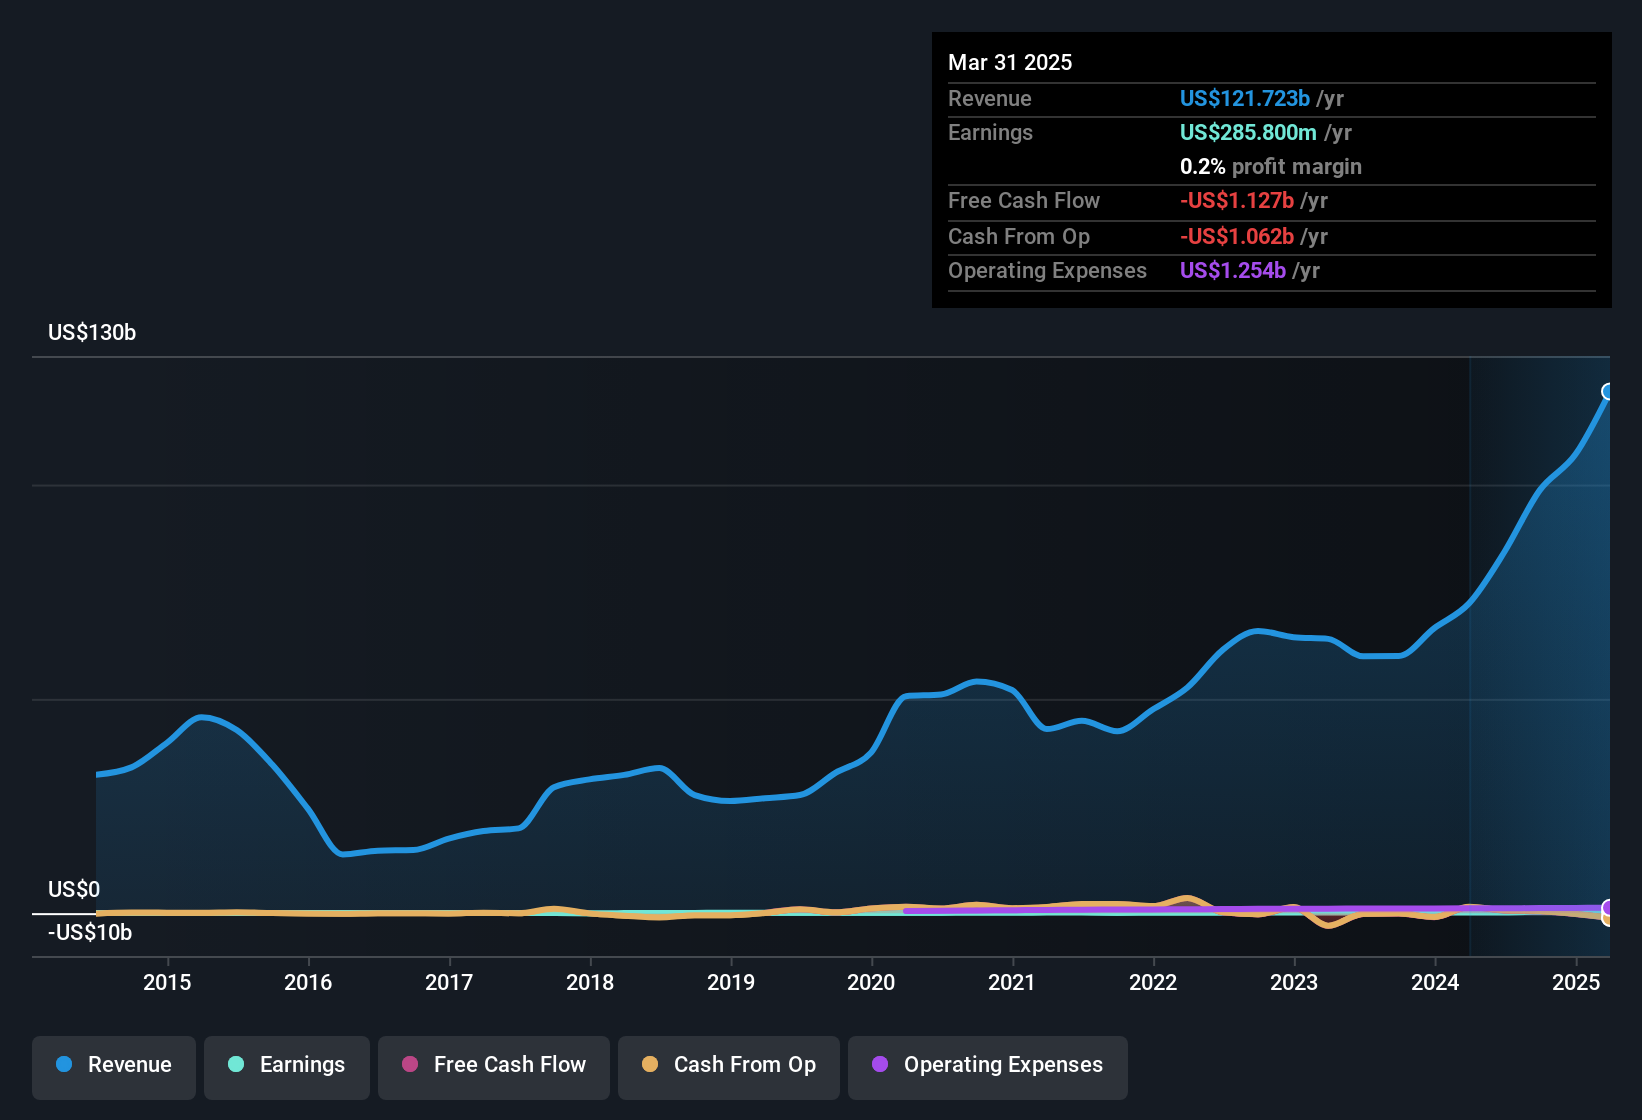The height and width of the screenshot is (1120, 1642).
Task: Toggle the Cash From Op legend button
Action: [x=729, y=1066]
